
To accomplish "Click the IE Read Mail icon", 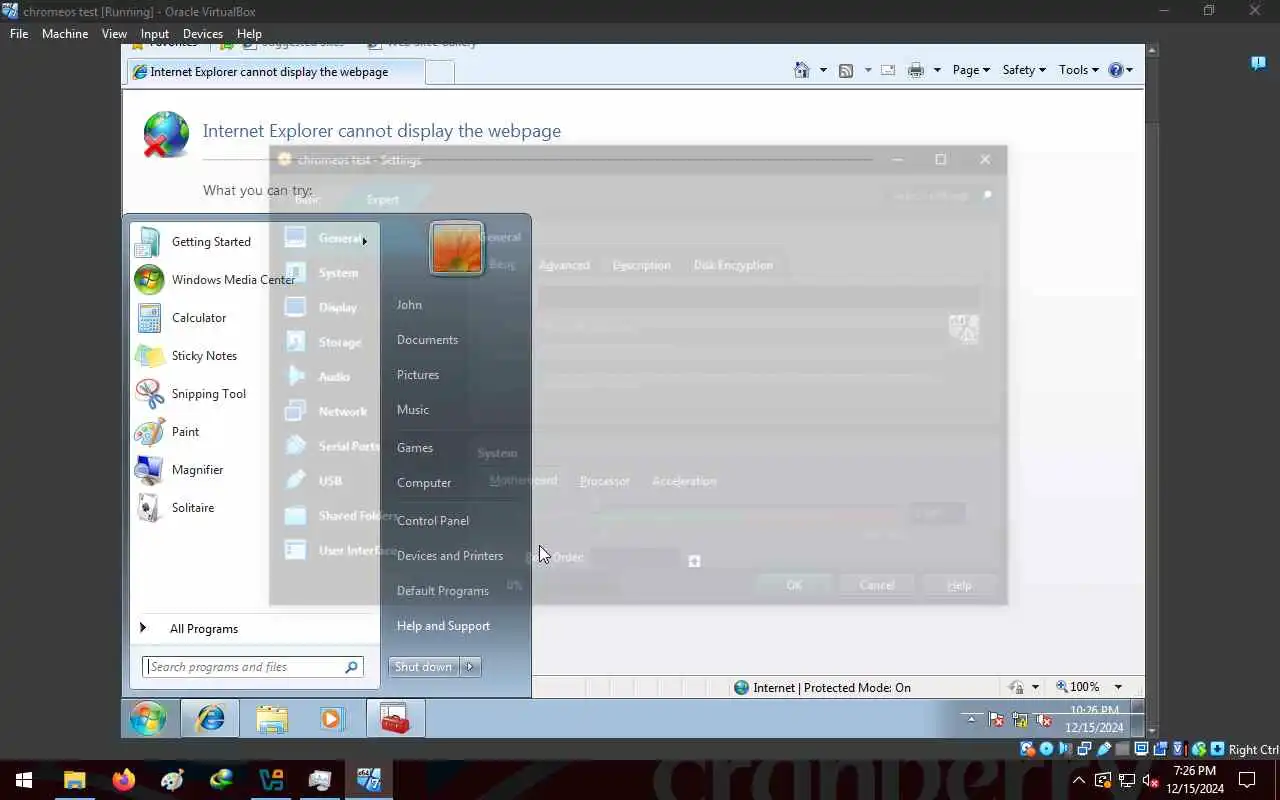I will 887,70.
